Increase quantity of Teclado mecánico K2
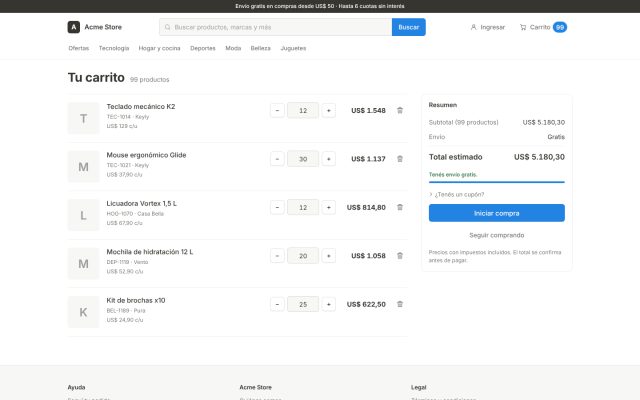The width and height of the screenshot is (640, 400). click(329, 110)
